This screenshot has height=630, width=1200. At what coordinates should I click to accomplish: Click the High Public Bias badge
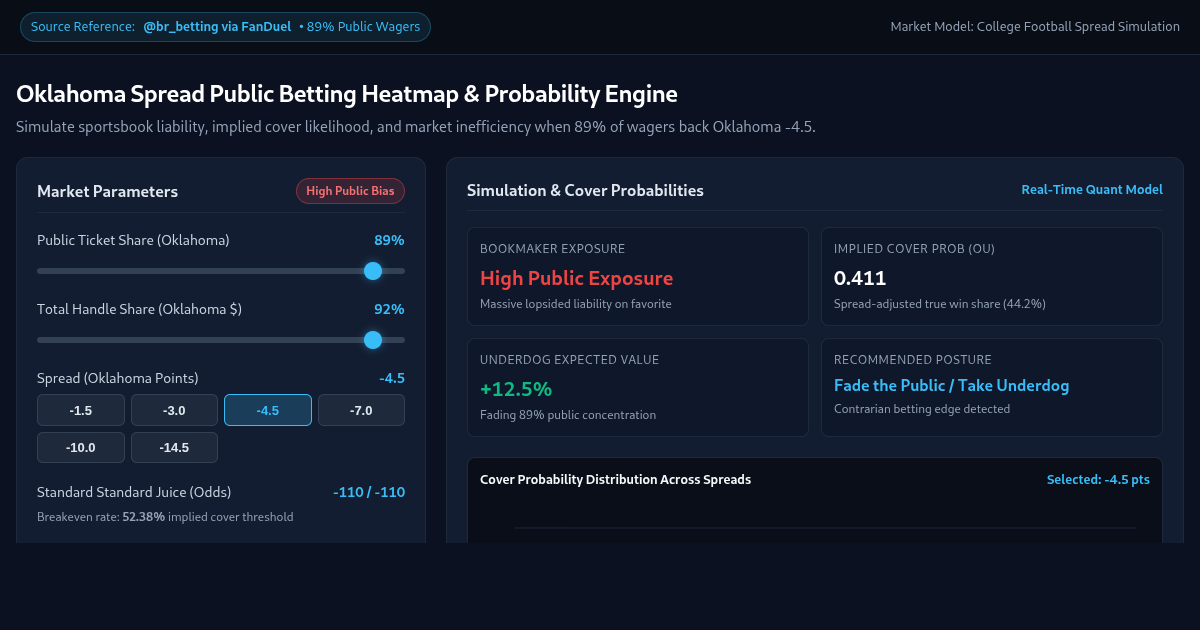pos(350,191)
